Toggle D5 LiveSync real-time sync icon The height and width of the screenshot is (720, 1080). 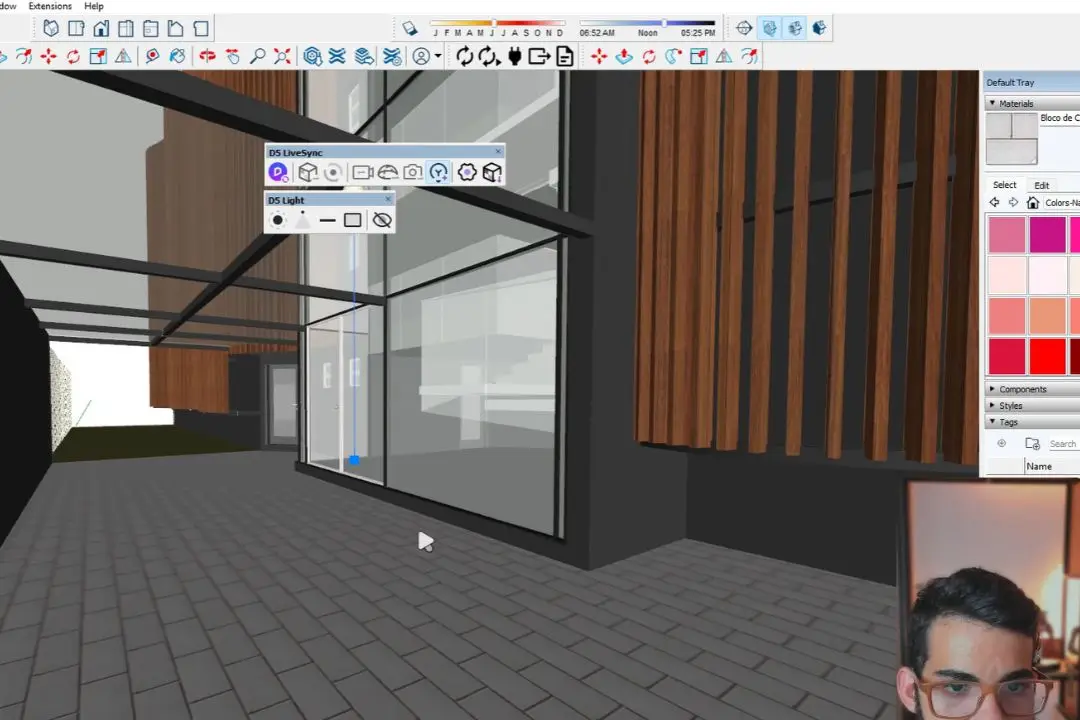(x=333, y=172)
